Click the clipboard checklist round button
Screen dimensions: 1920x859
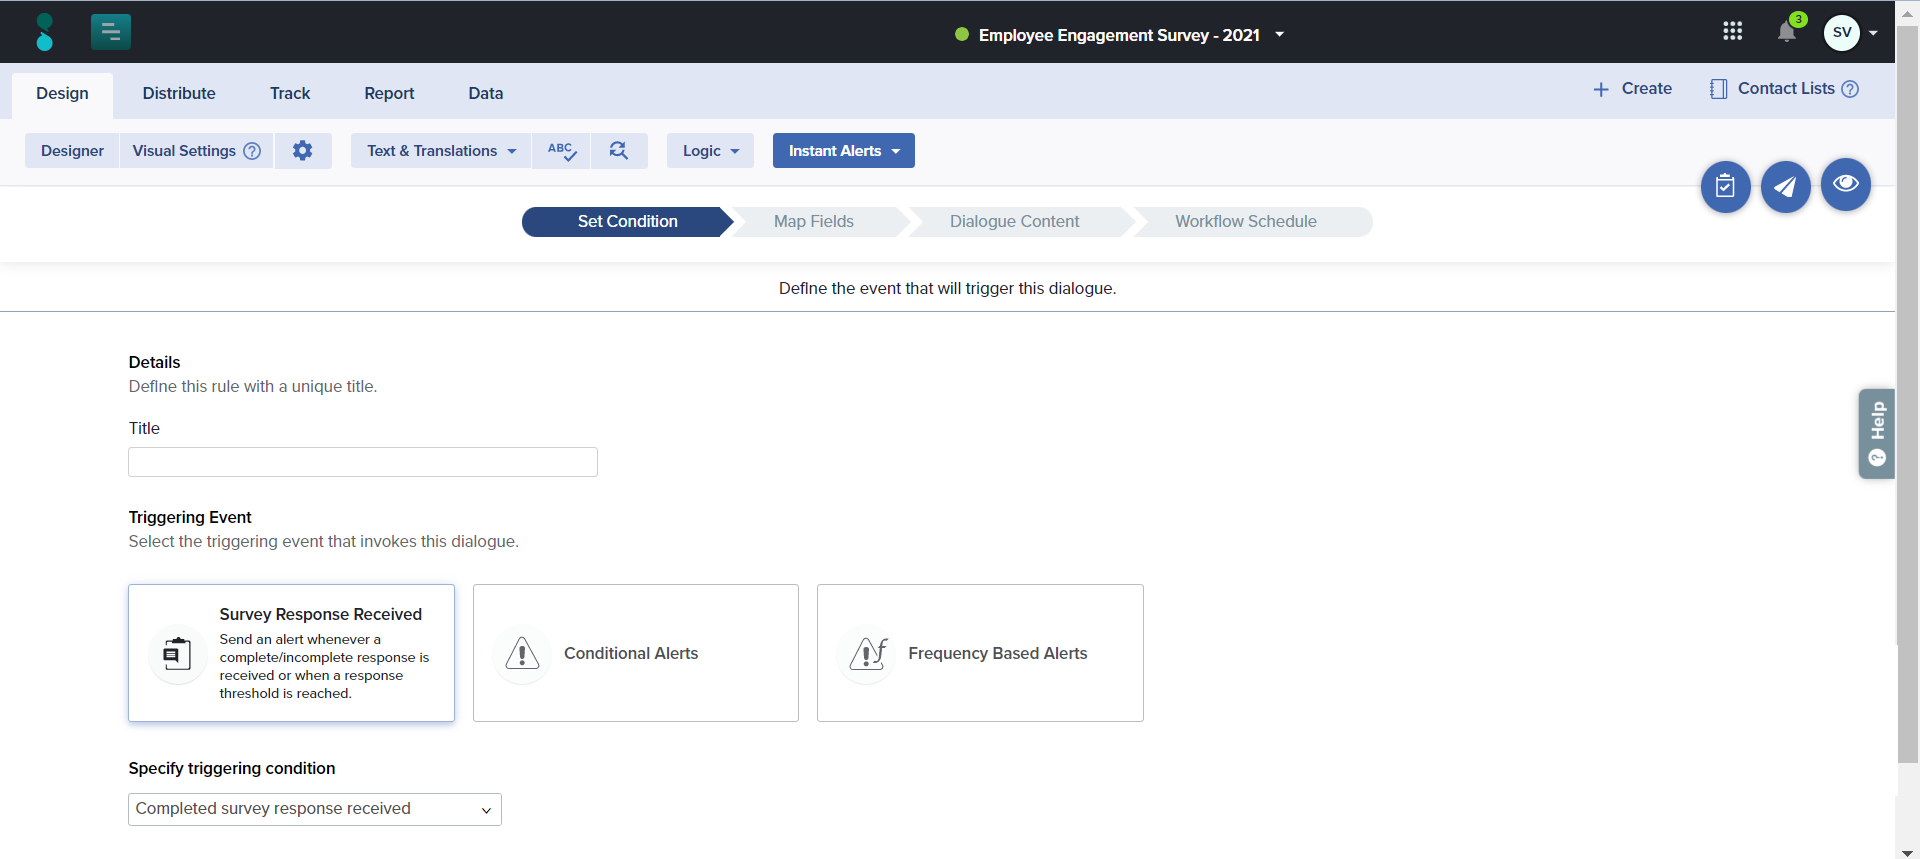(x=1725, y=187)
